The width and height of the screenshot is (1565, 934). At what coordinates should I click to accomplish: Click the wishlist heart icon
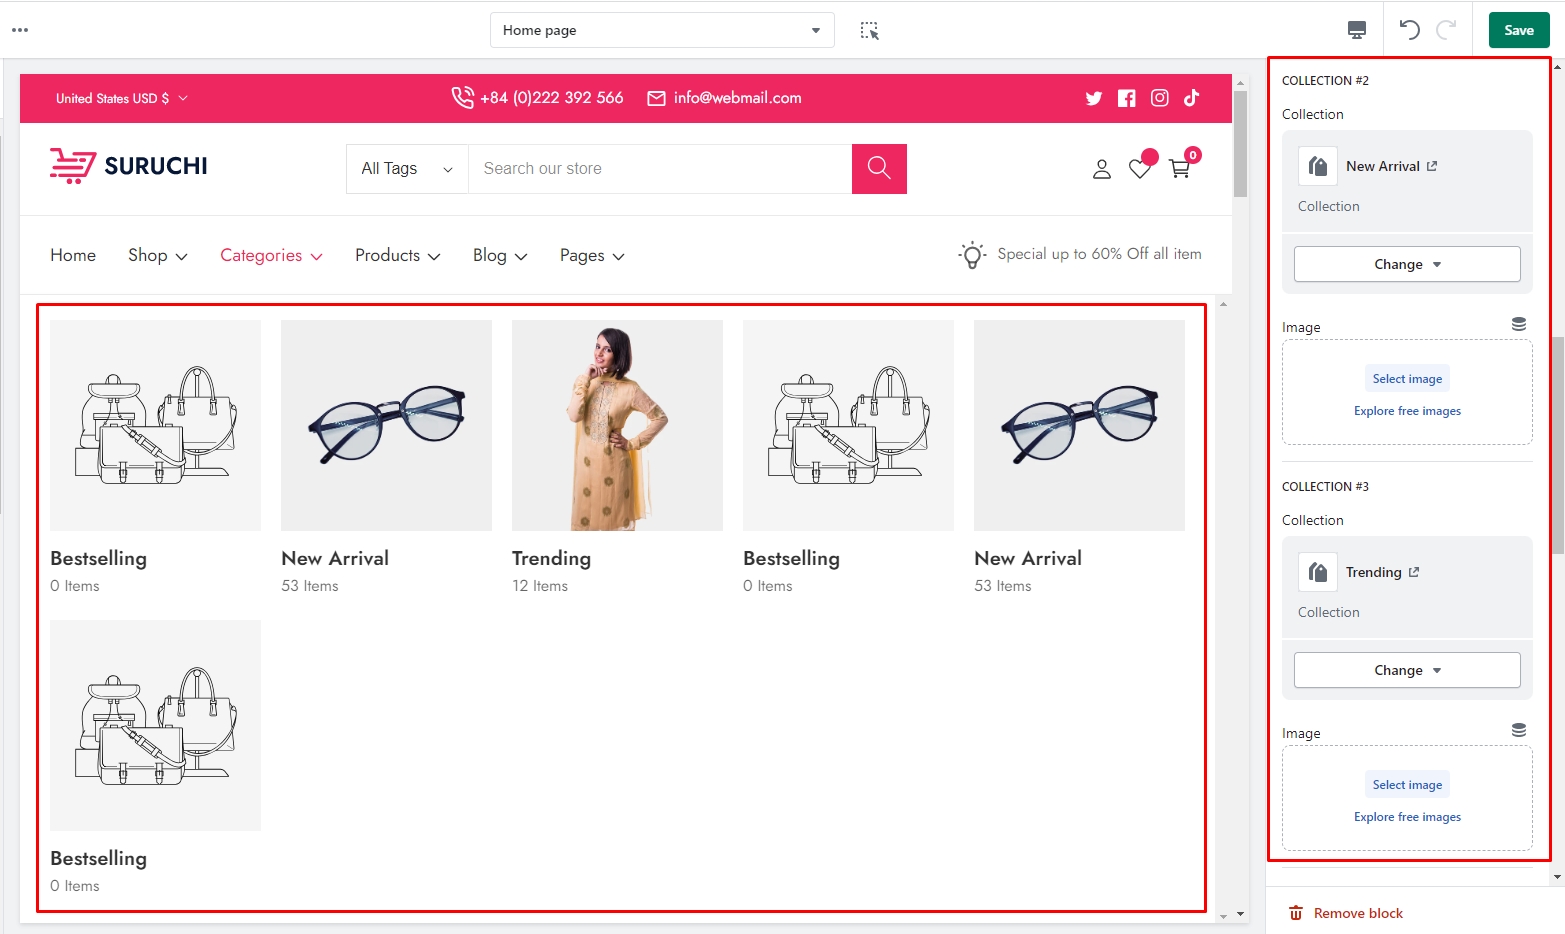(x=1139, y=169)
